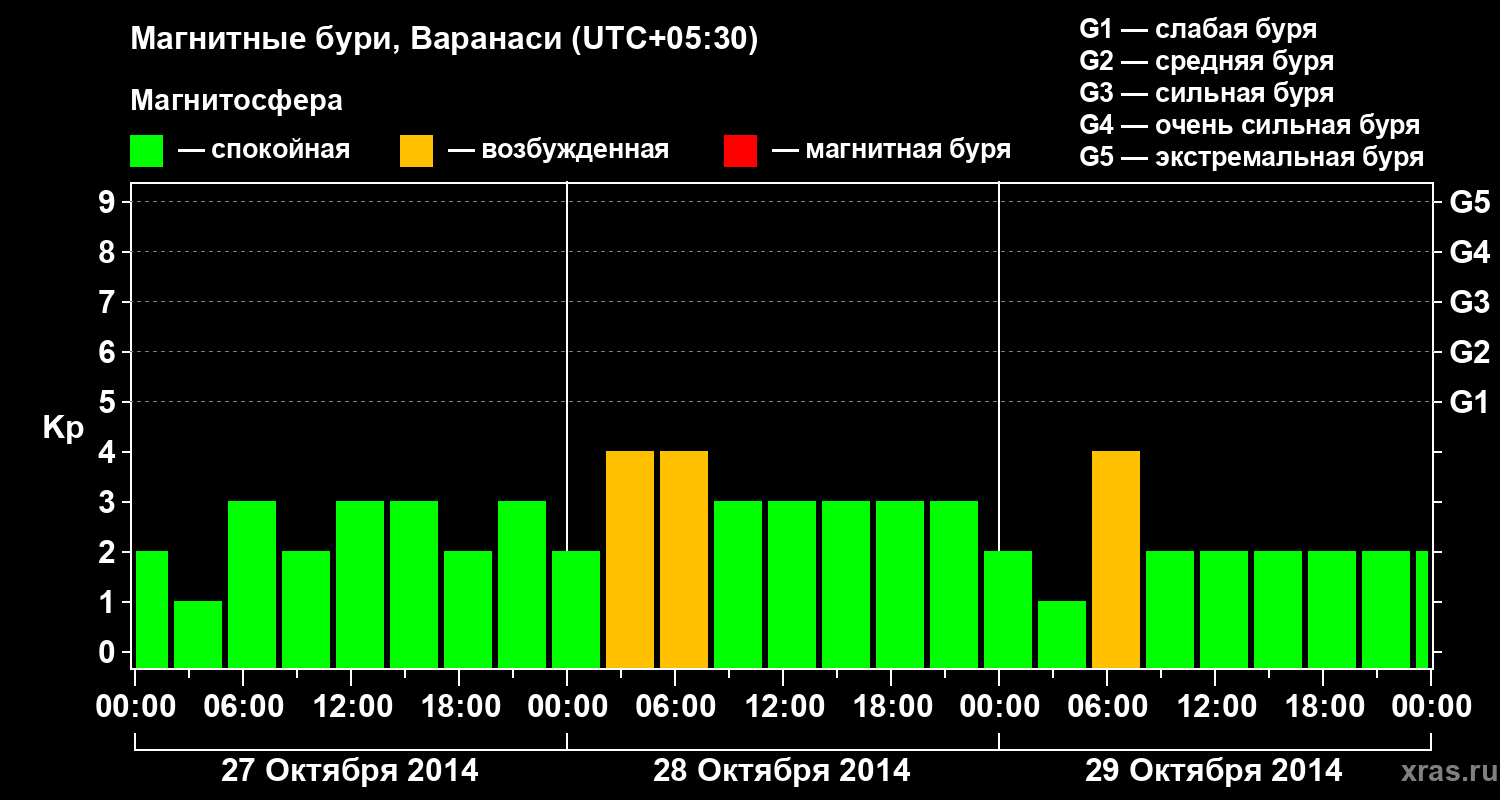This screenshot has height=800, width=1500.
Task: Click the G5 — экстремальная буря legend line
Action: coord(1251,157)
